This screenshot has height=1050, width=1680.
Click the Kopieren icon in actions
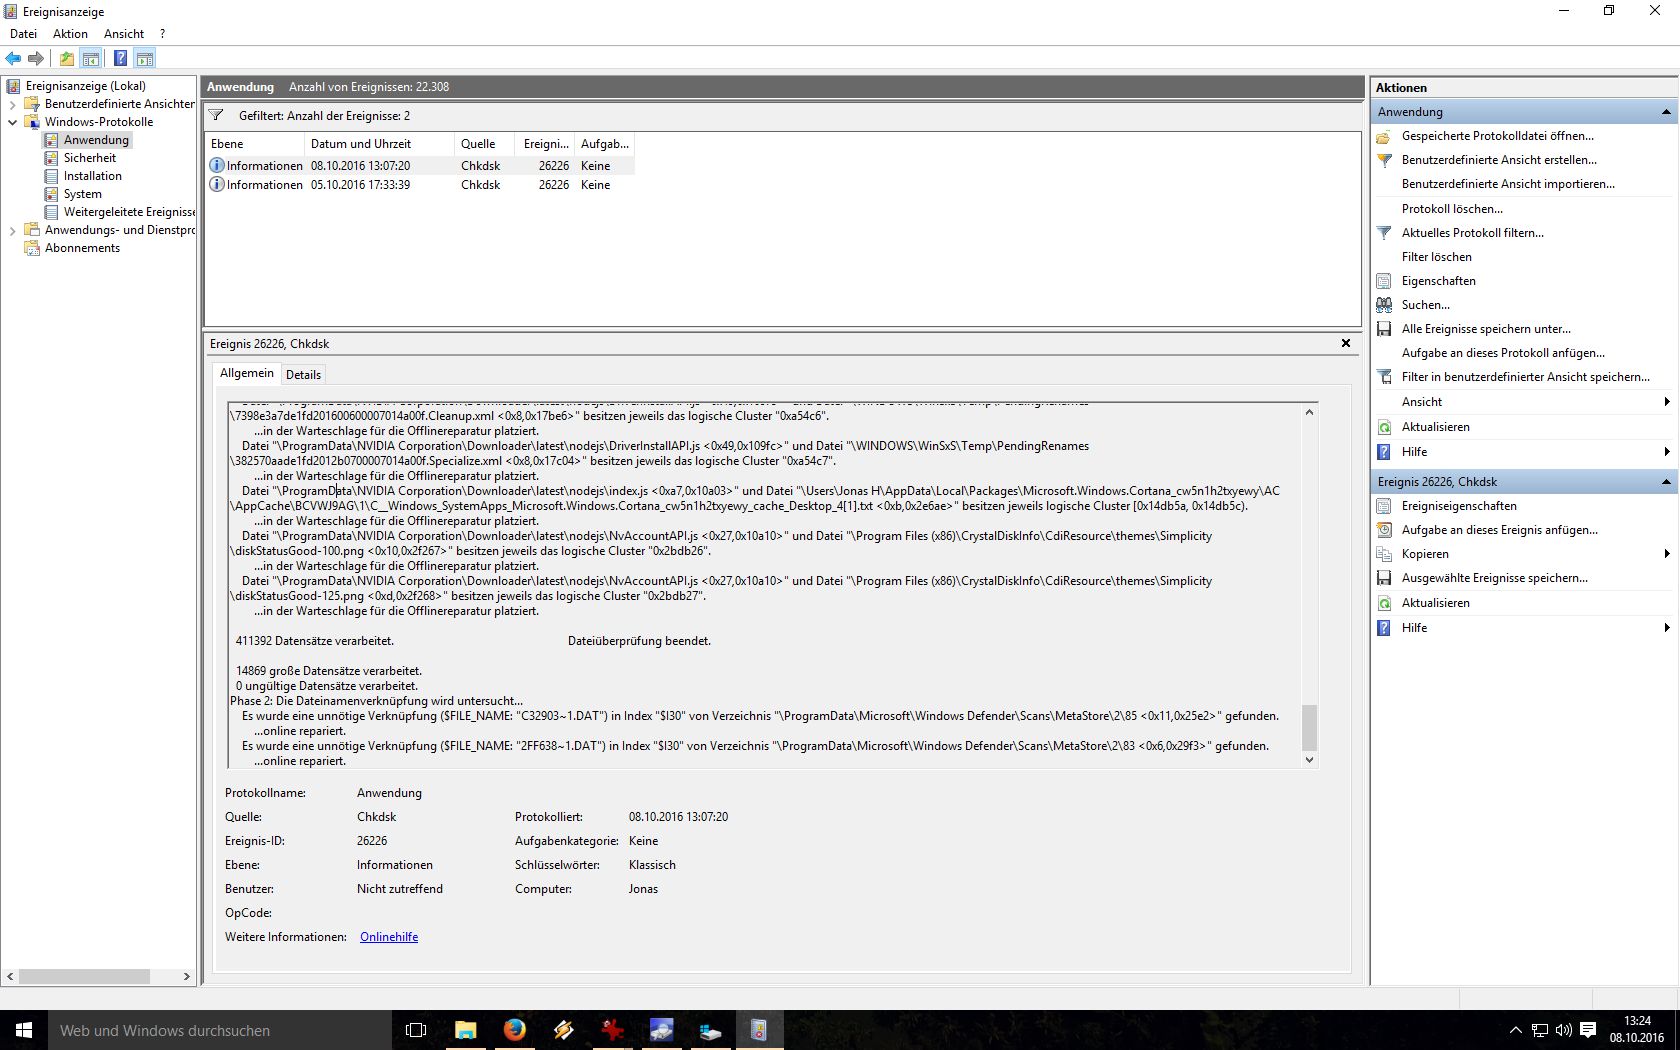pos(1384,554)
